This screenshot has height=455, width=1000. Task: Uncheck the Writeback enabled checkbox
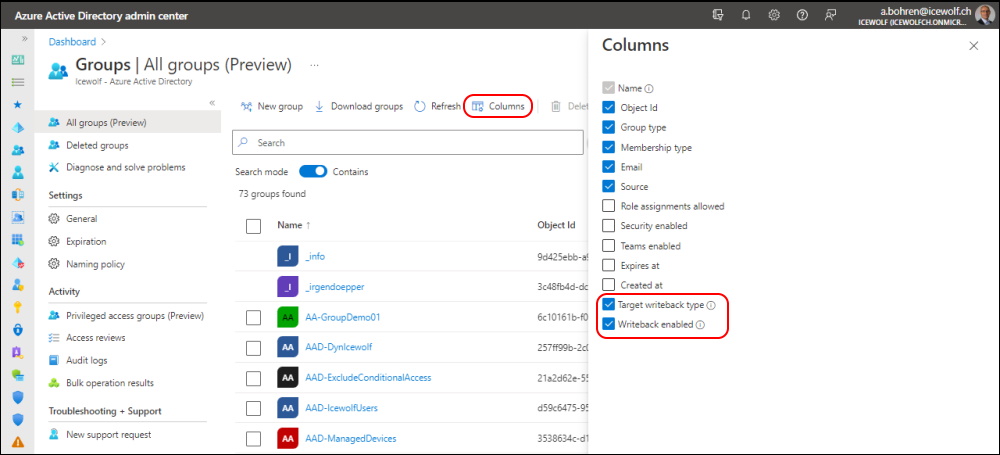click(x=609, y=324)
